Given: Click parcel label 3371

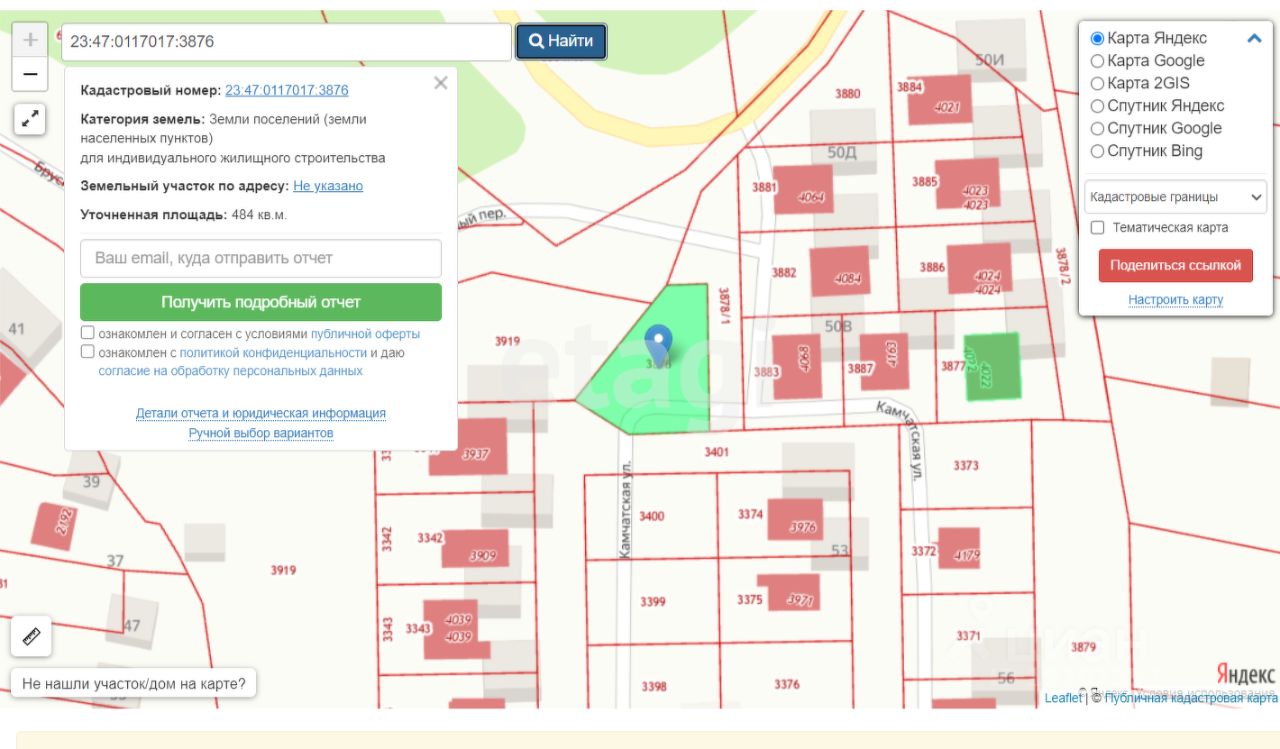Looking at the screenshot, I should click(x=968, y=636).
